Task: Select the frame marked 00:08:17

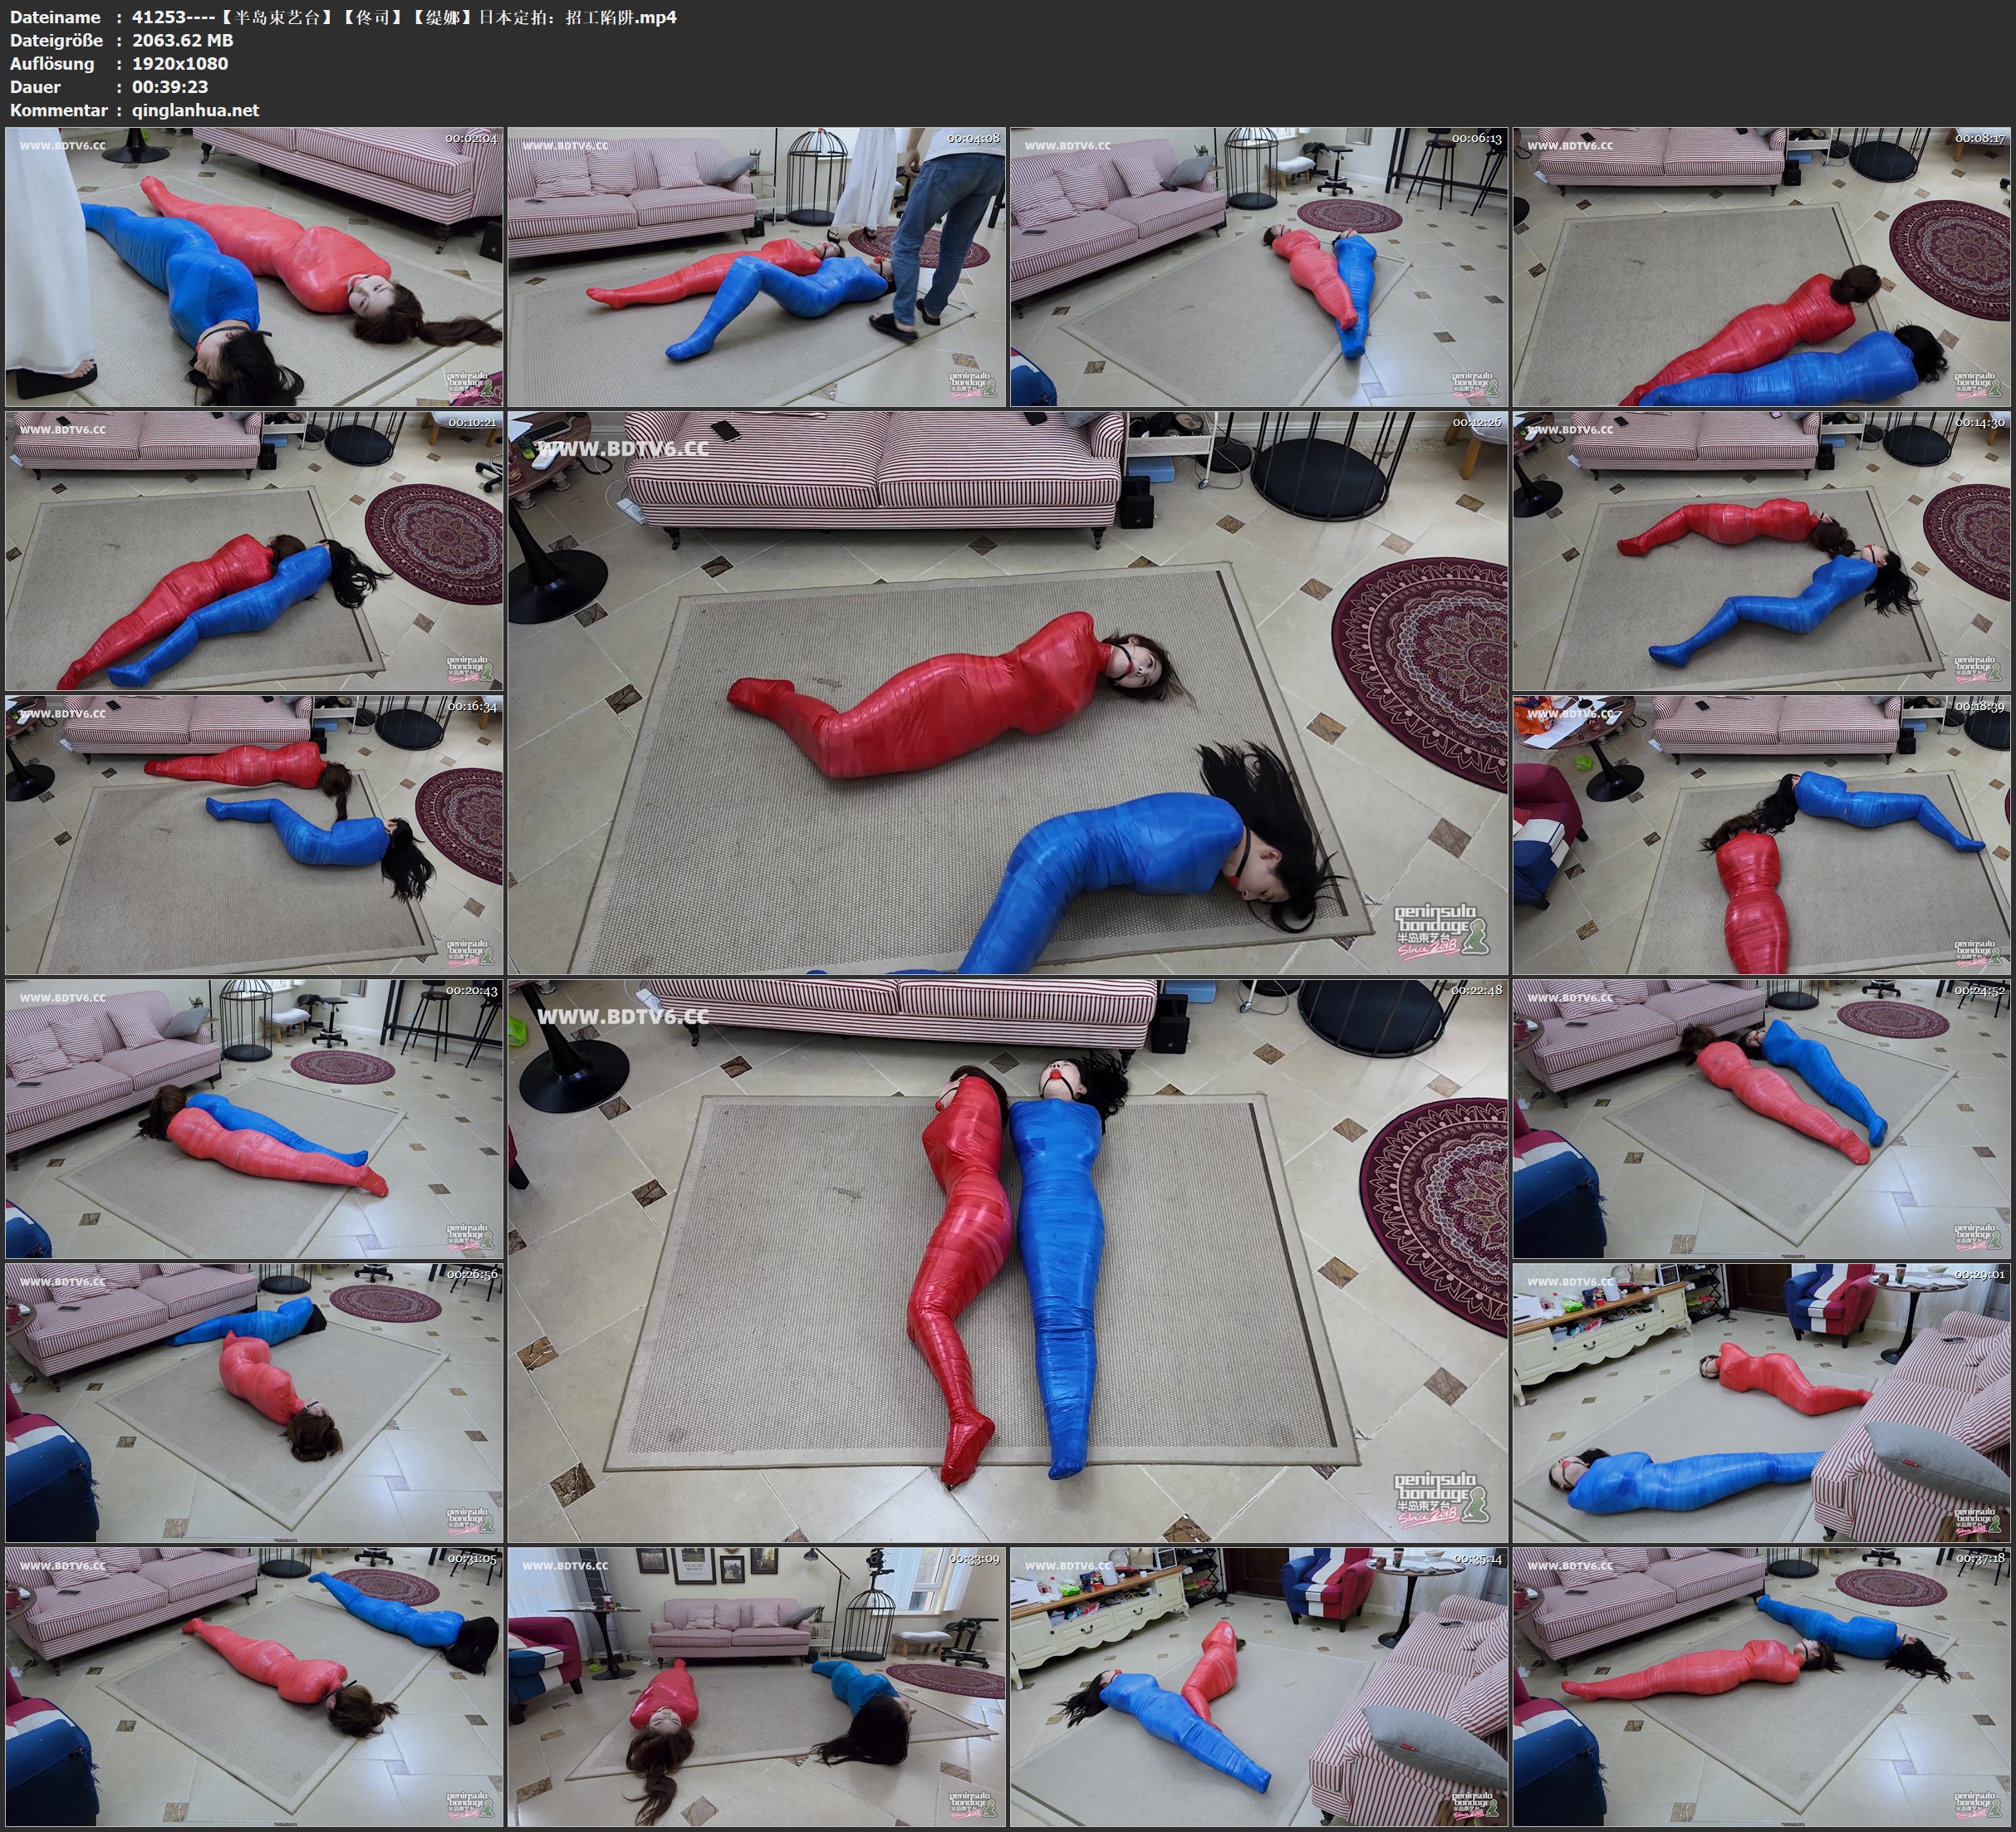Action: pyautogui.click(x=1761, y=267)
